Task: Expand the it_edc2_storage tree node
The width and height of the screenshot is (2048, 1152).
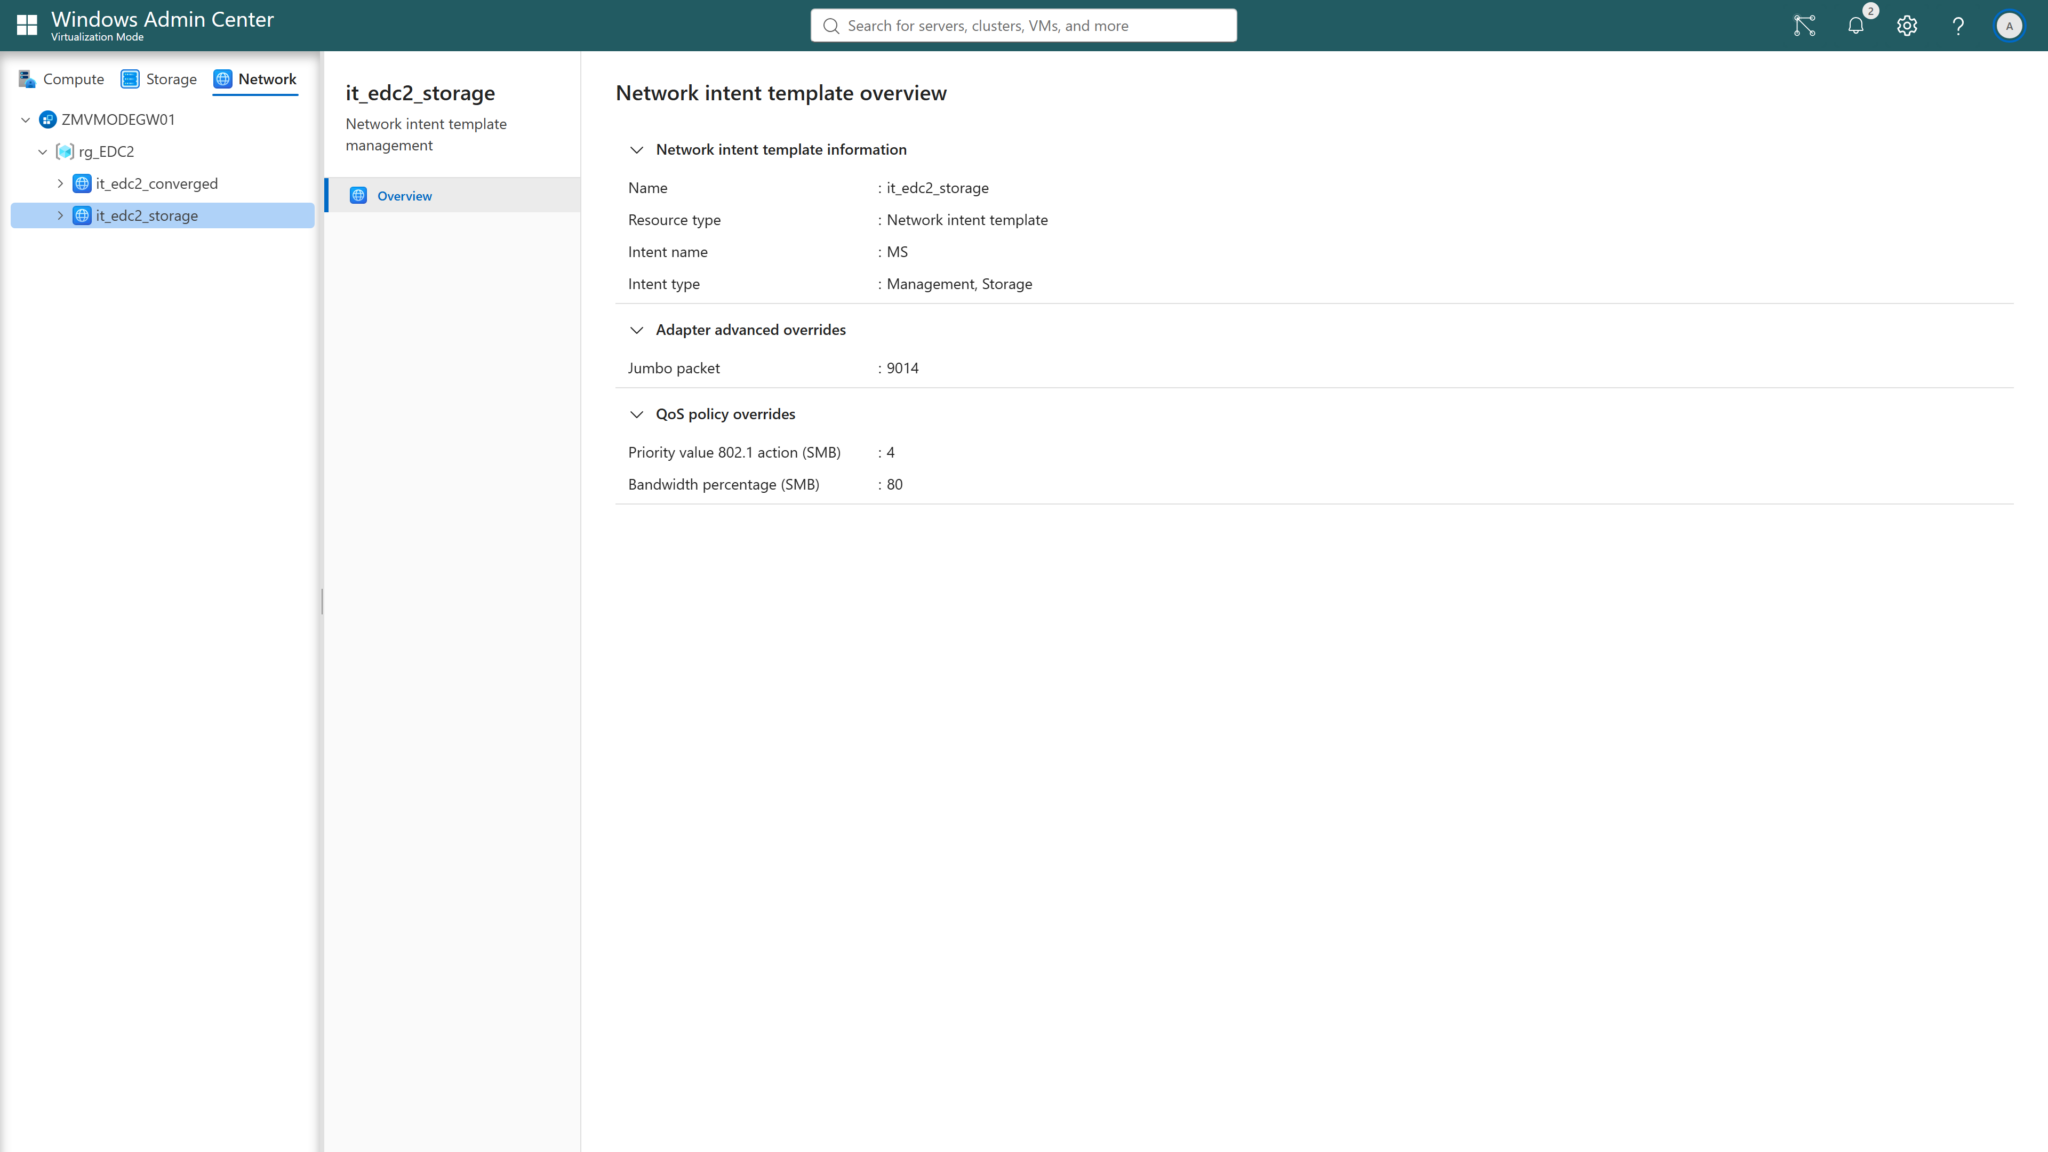Action: pos(60,215)
